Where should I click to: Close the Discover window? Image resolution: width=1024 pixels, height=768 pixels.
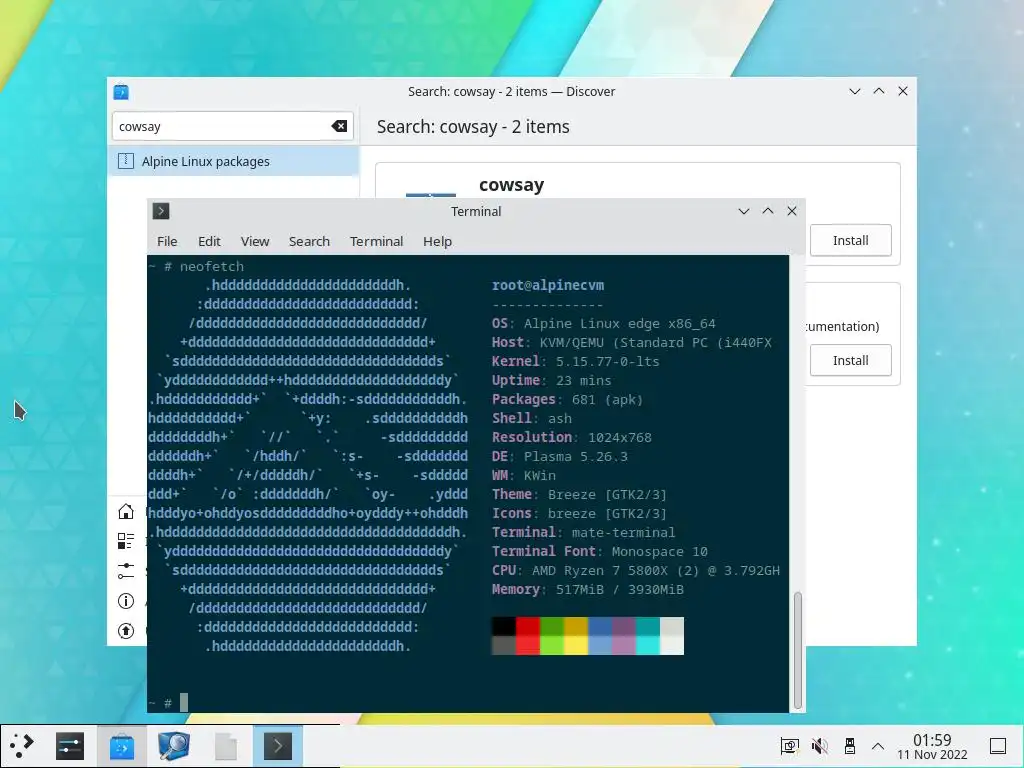903,91
